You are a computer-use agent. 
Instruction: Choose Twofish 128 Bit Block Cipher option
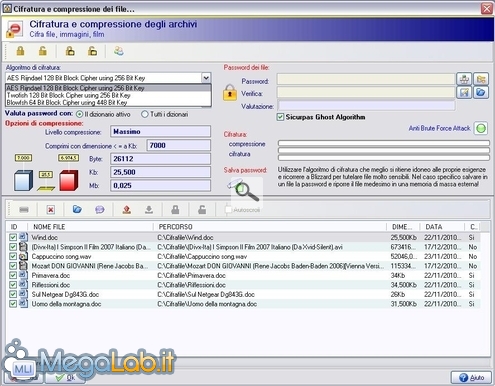click(108, 95)
